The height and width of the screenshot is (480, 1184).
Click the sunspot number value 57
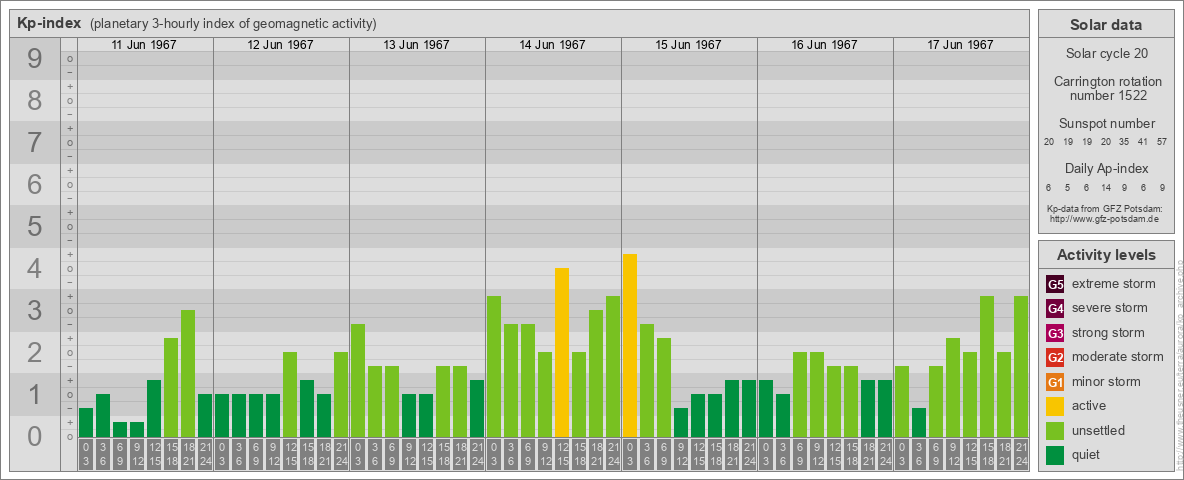pyautogui.click(x=1163, y=142)
